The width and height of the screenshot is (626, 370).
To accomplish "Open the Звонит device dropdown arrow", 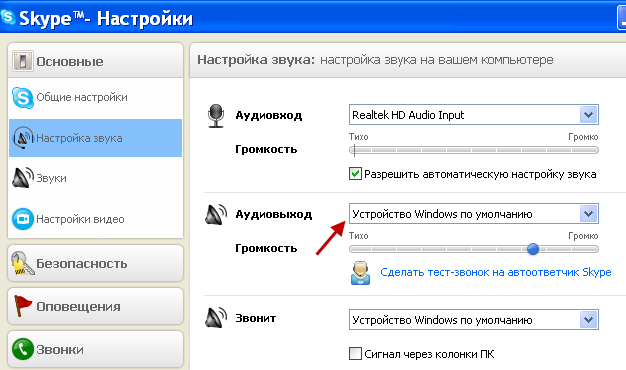I will (x=588, y=320).
